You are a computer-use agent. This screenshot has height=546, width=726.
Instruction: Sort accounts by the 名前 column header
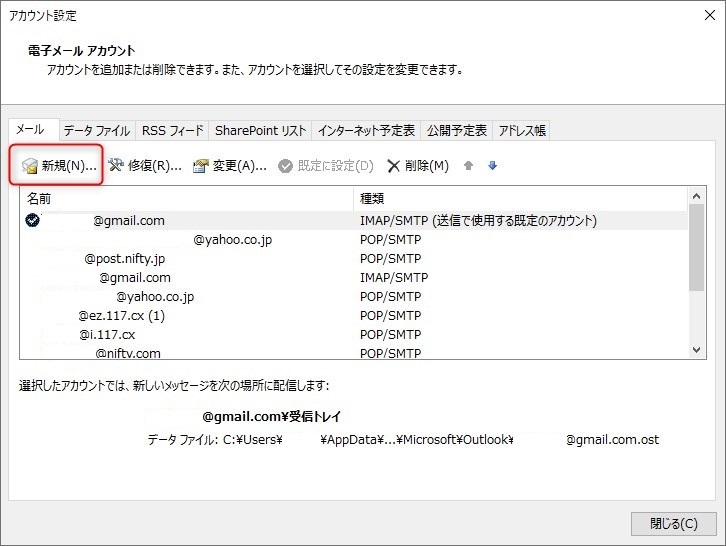coord(185,199)
